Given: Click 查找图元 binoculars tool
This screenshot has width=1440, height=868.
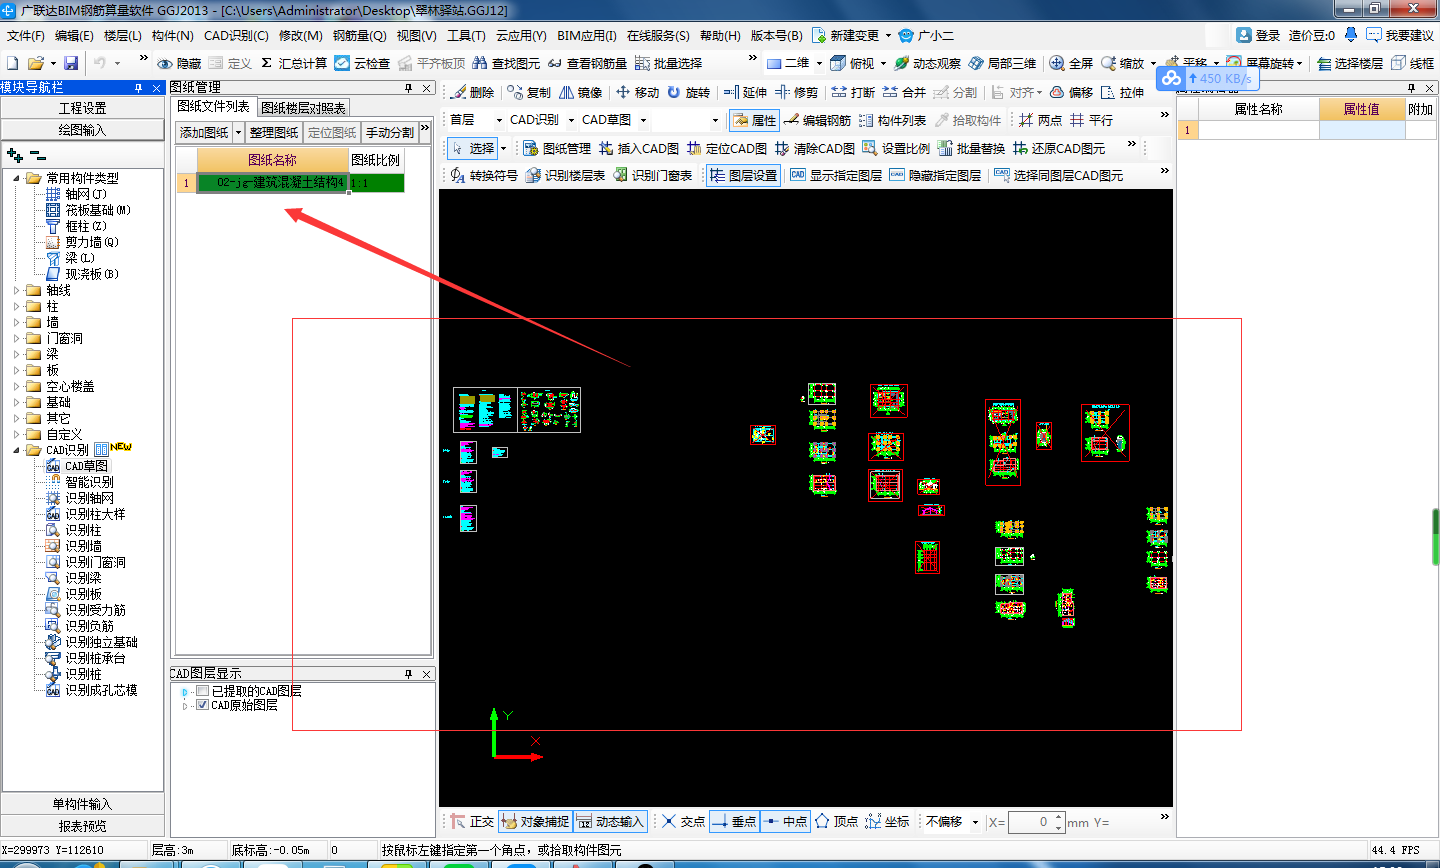Looking at the screenshot, I should tap(506, 63).
